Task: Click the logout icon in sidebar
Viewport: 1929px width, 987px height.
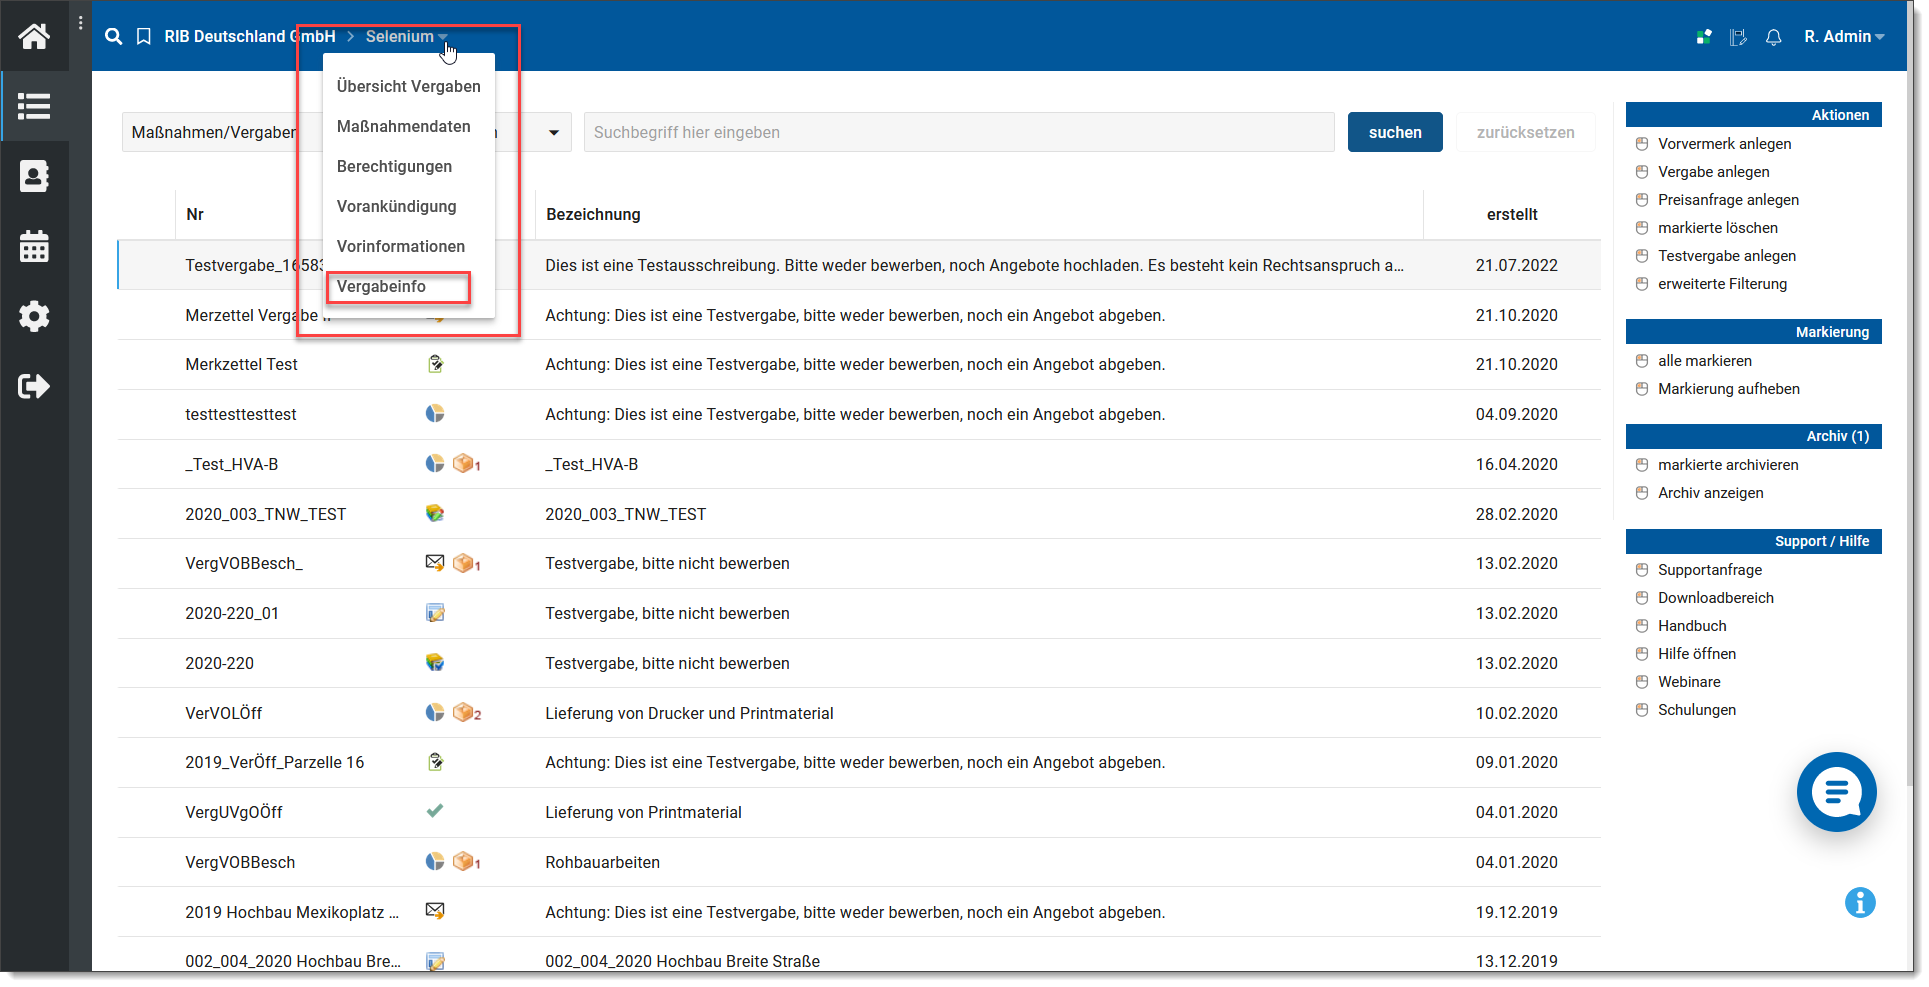Action: (x=34, y=386)
